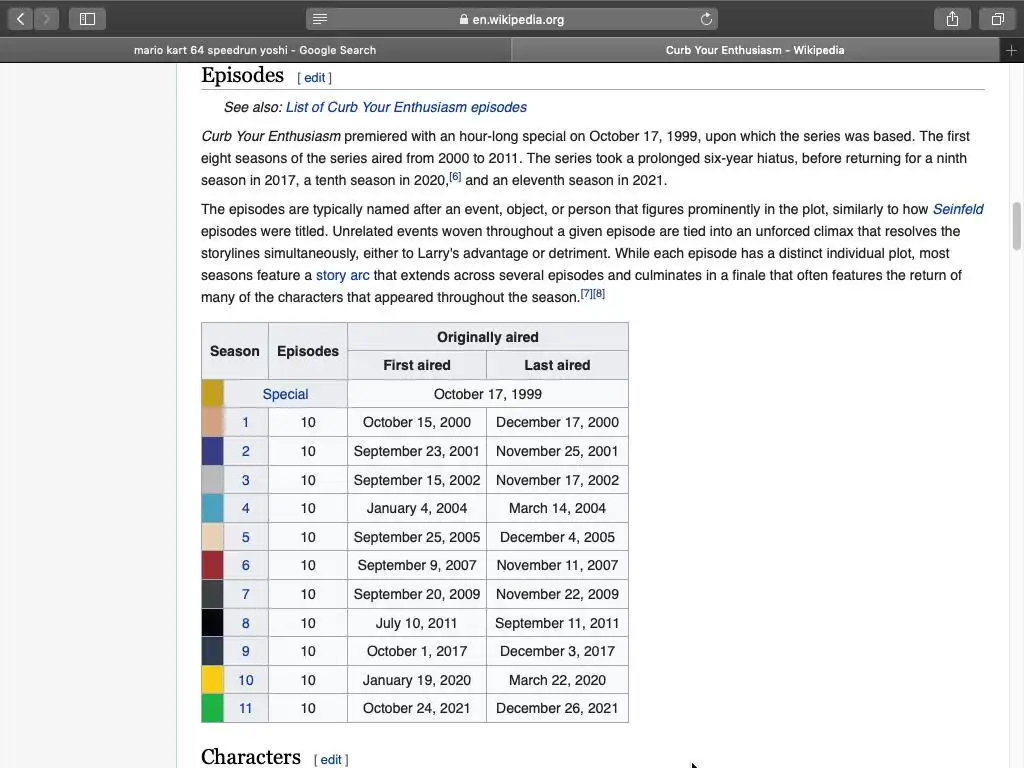
Task: Click the green Season 11 color swatch
Action: click(212, 709)
